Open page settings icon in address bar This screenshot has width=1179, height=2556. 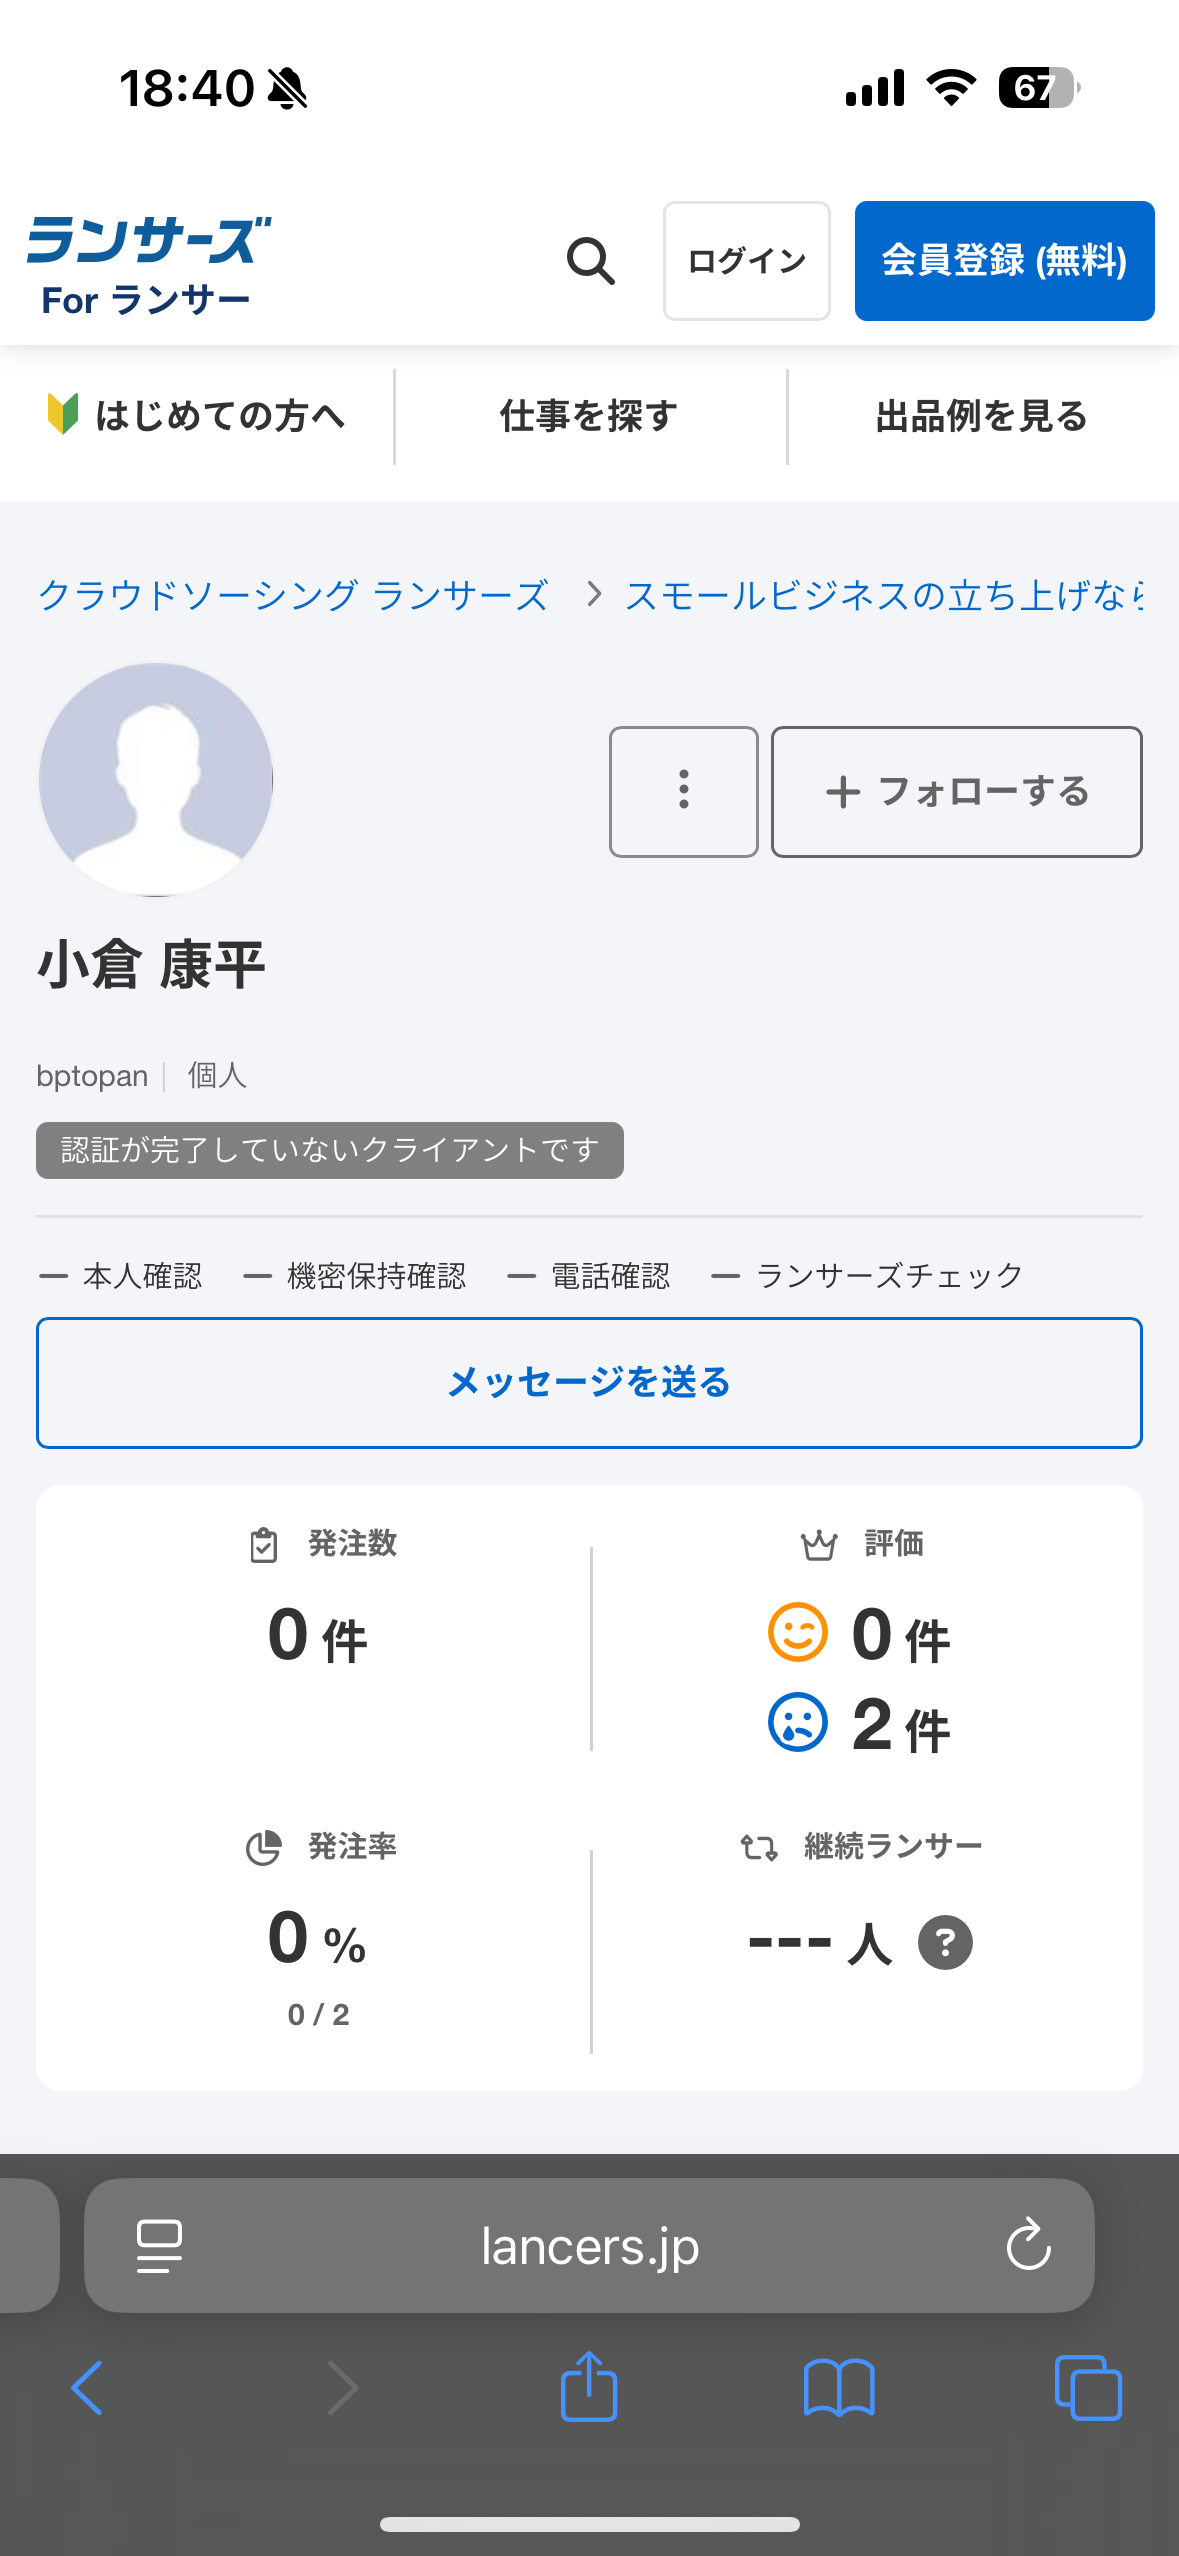point(159,2246)
